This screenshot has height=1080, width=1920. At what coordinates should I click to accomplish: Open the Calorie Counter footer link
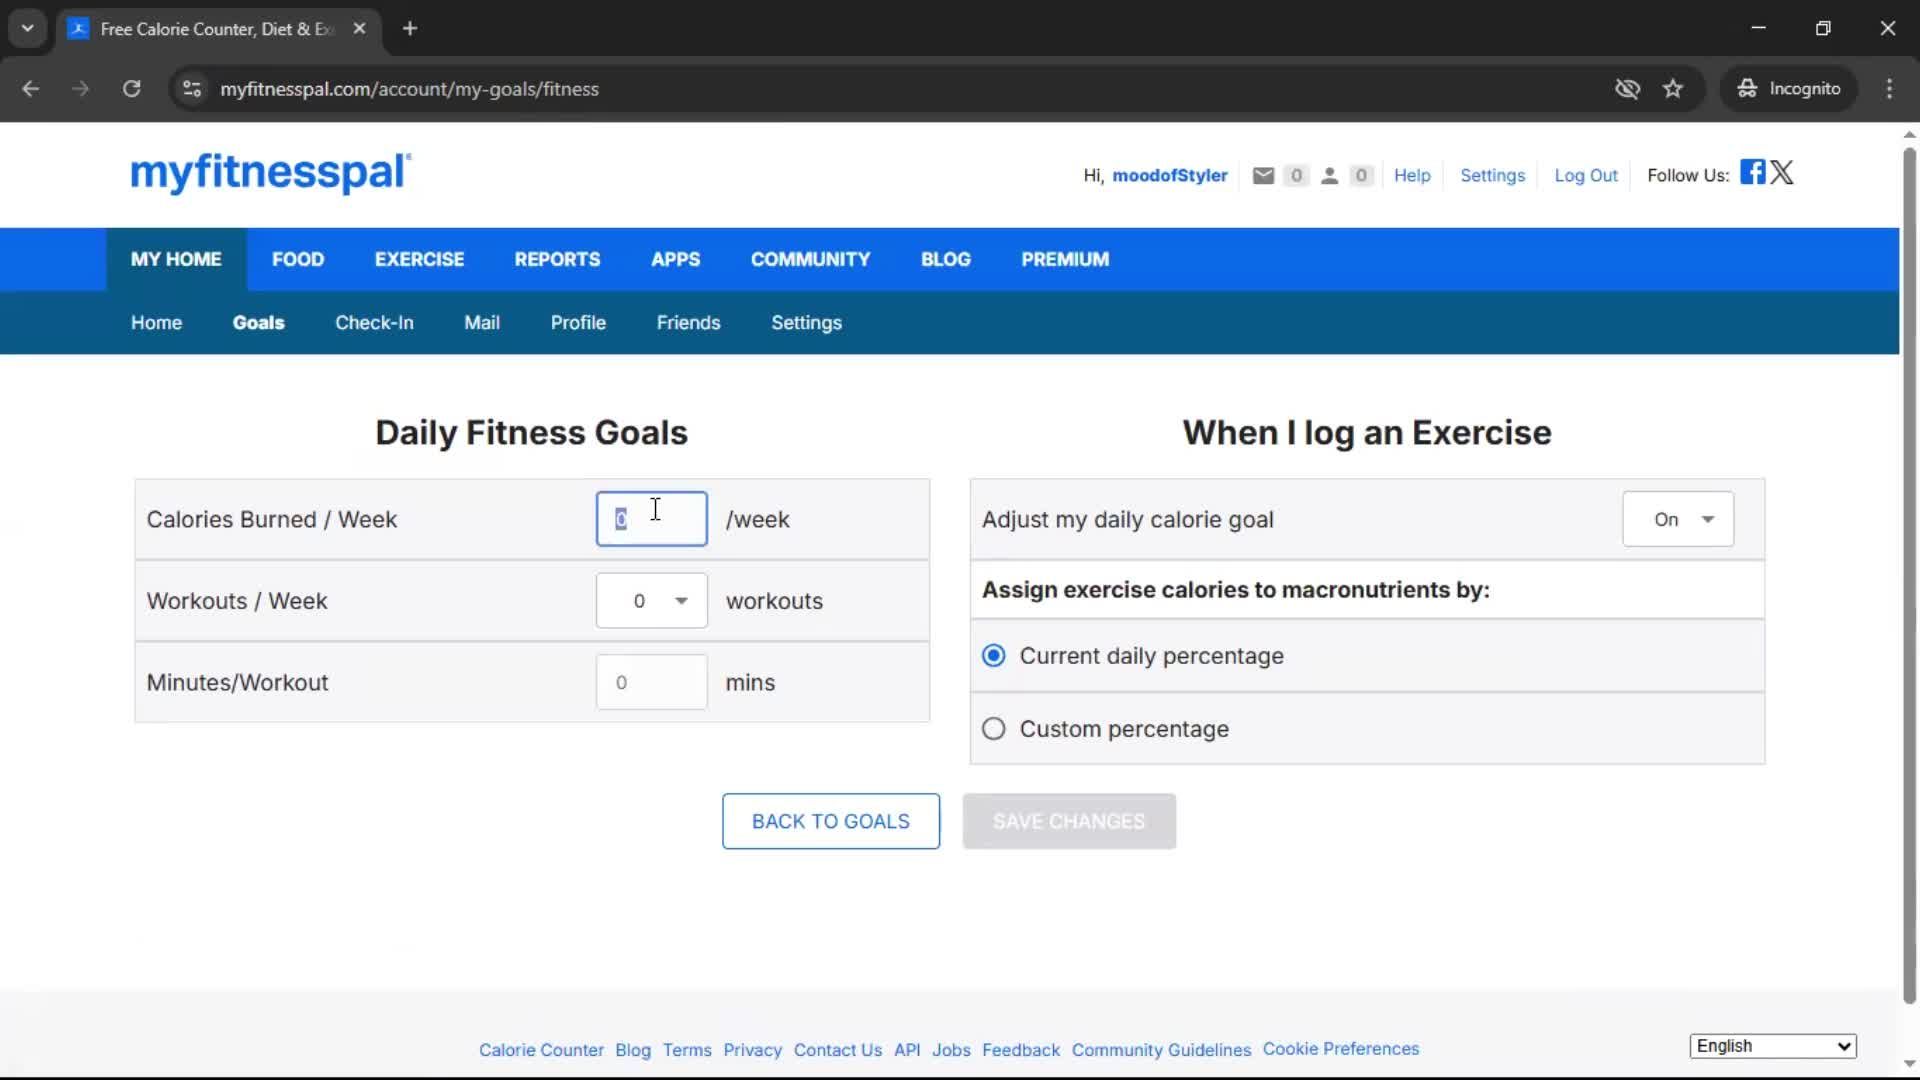(541, 1050)
